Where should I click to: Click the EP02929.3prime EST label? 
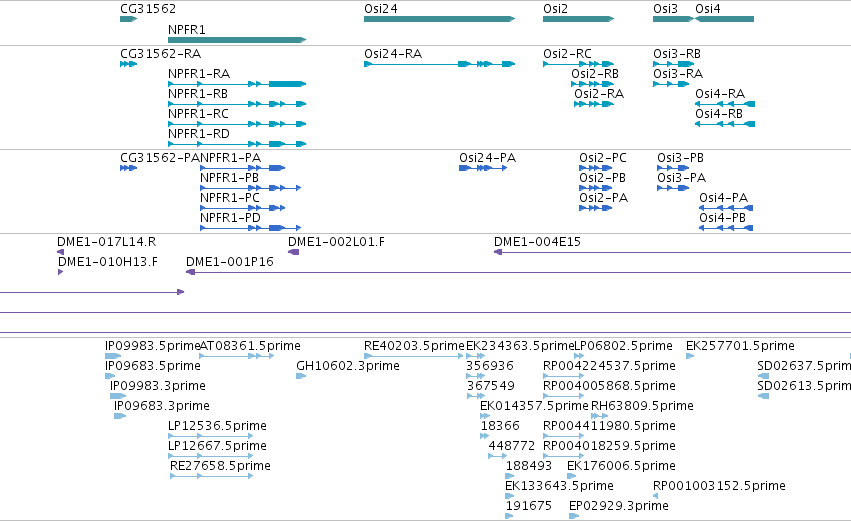click(x=619, y=507)
